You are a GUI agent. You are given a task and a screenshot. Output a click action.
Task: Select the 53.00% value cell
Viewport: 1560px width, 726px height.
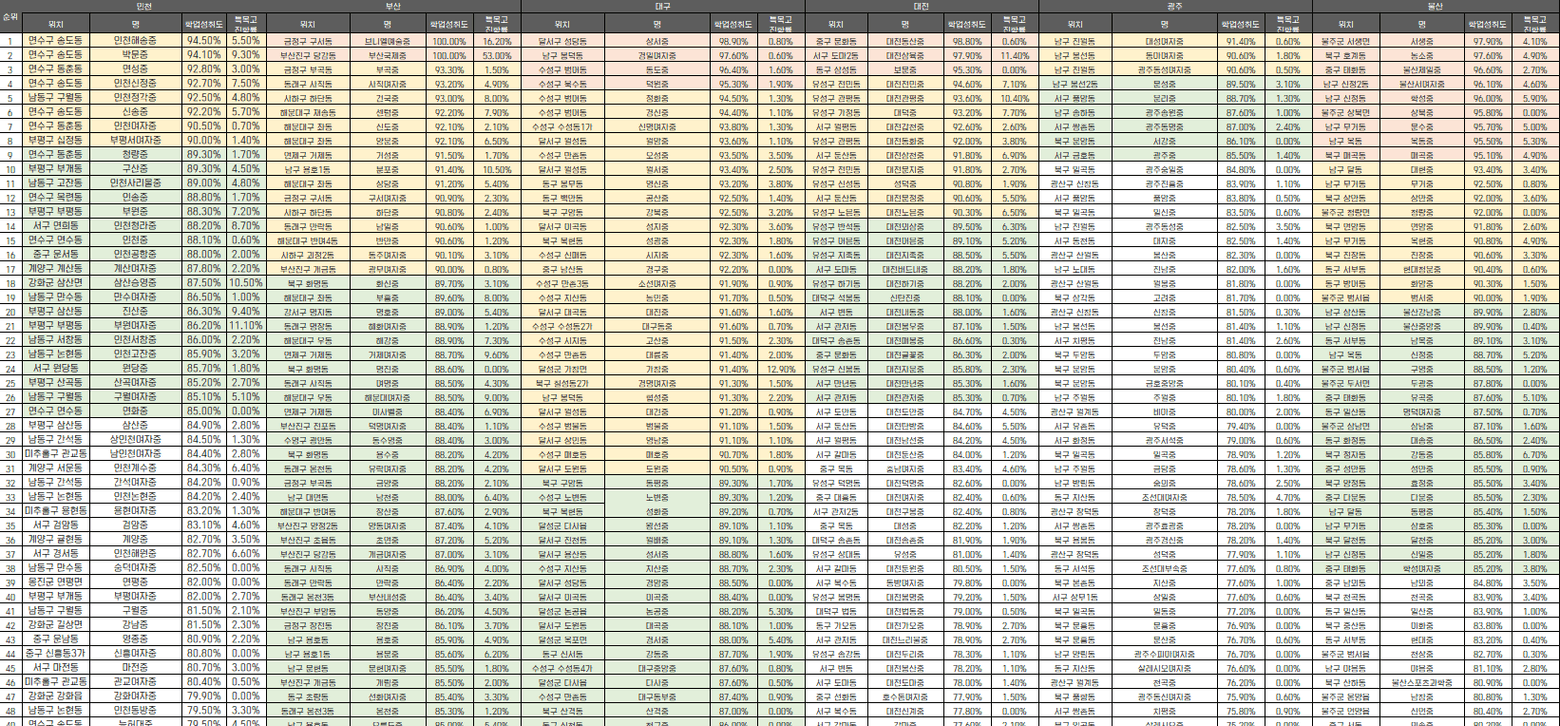pos(497,55)
